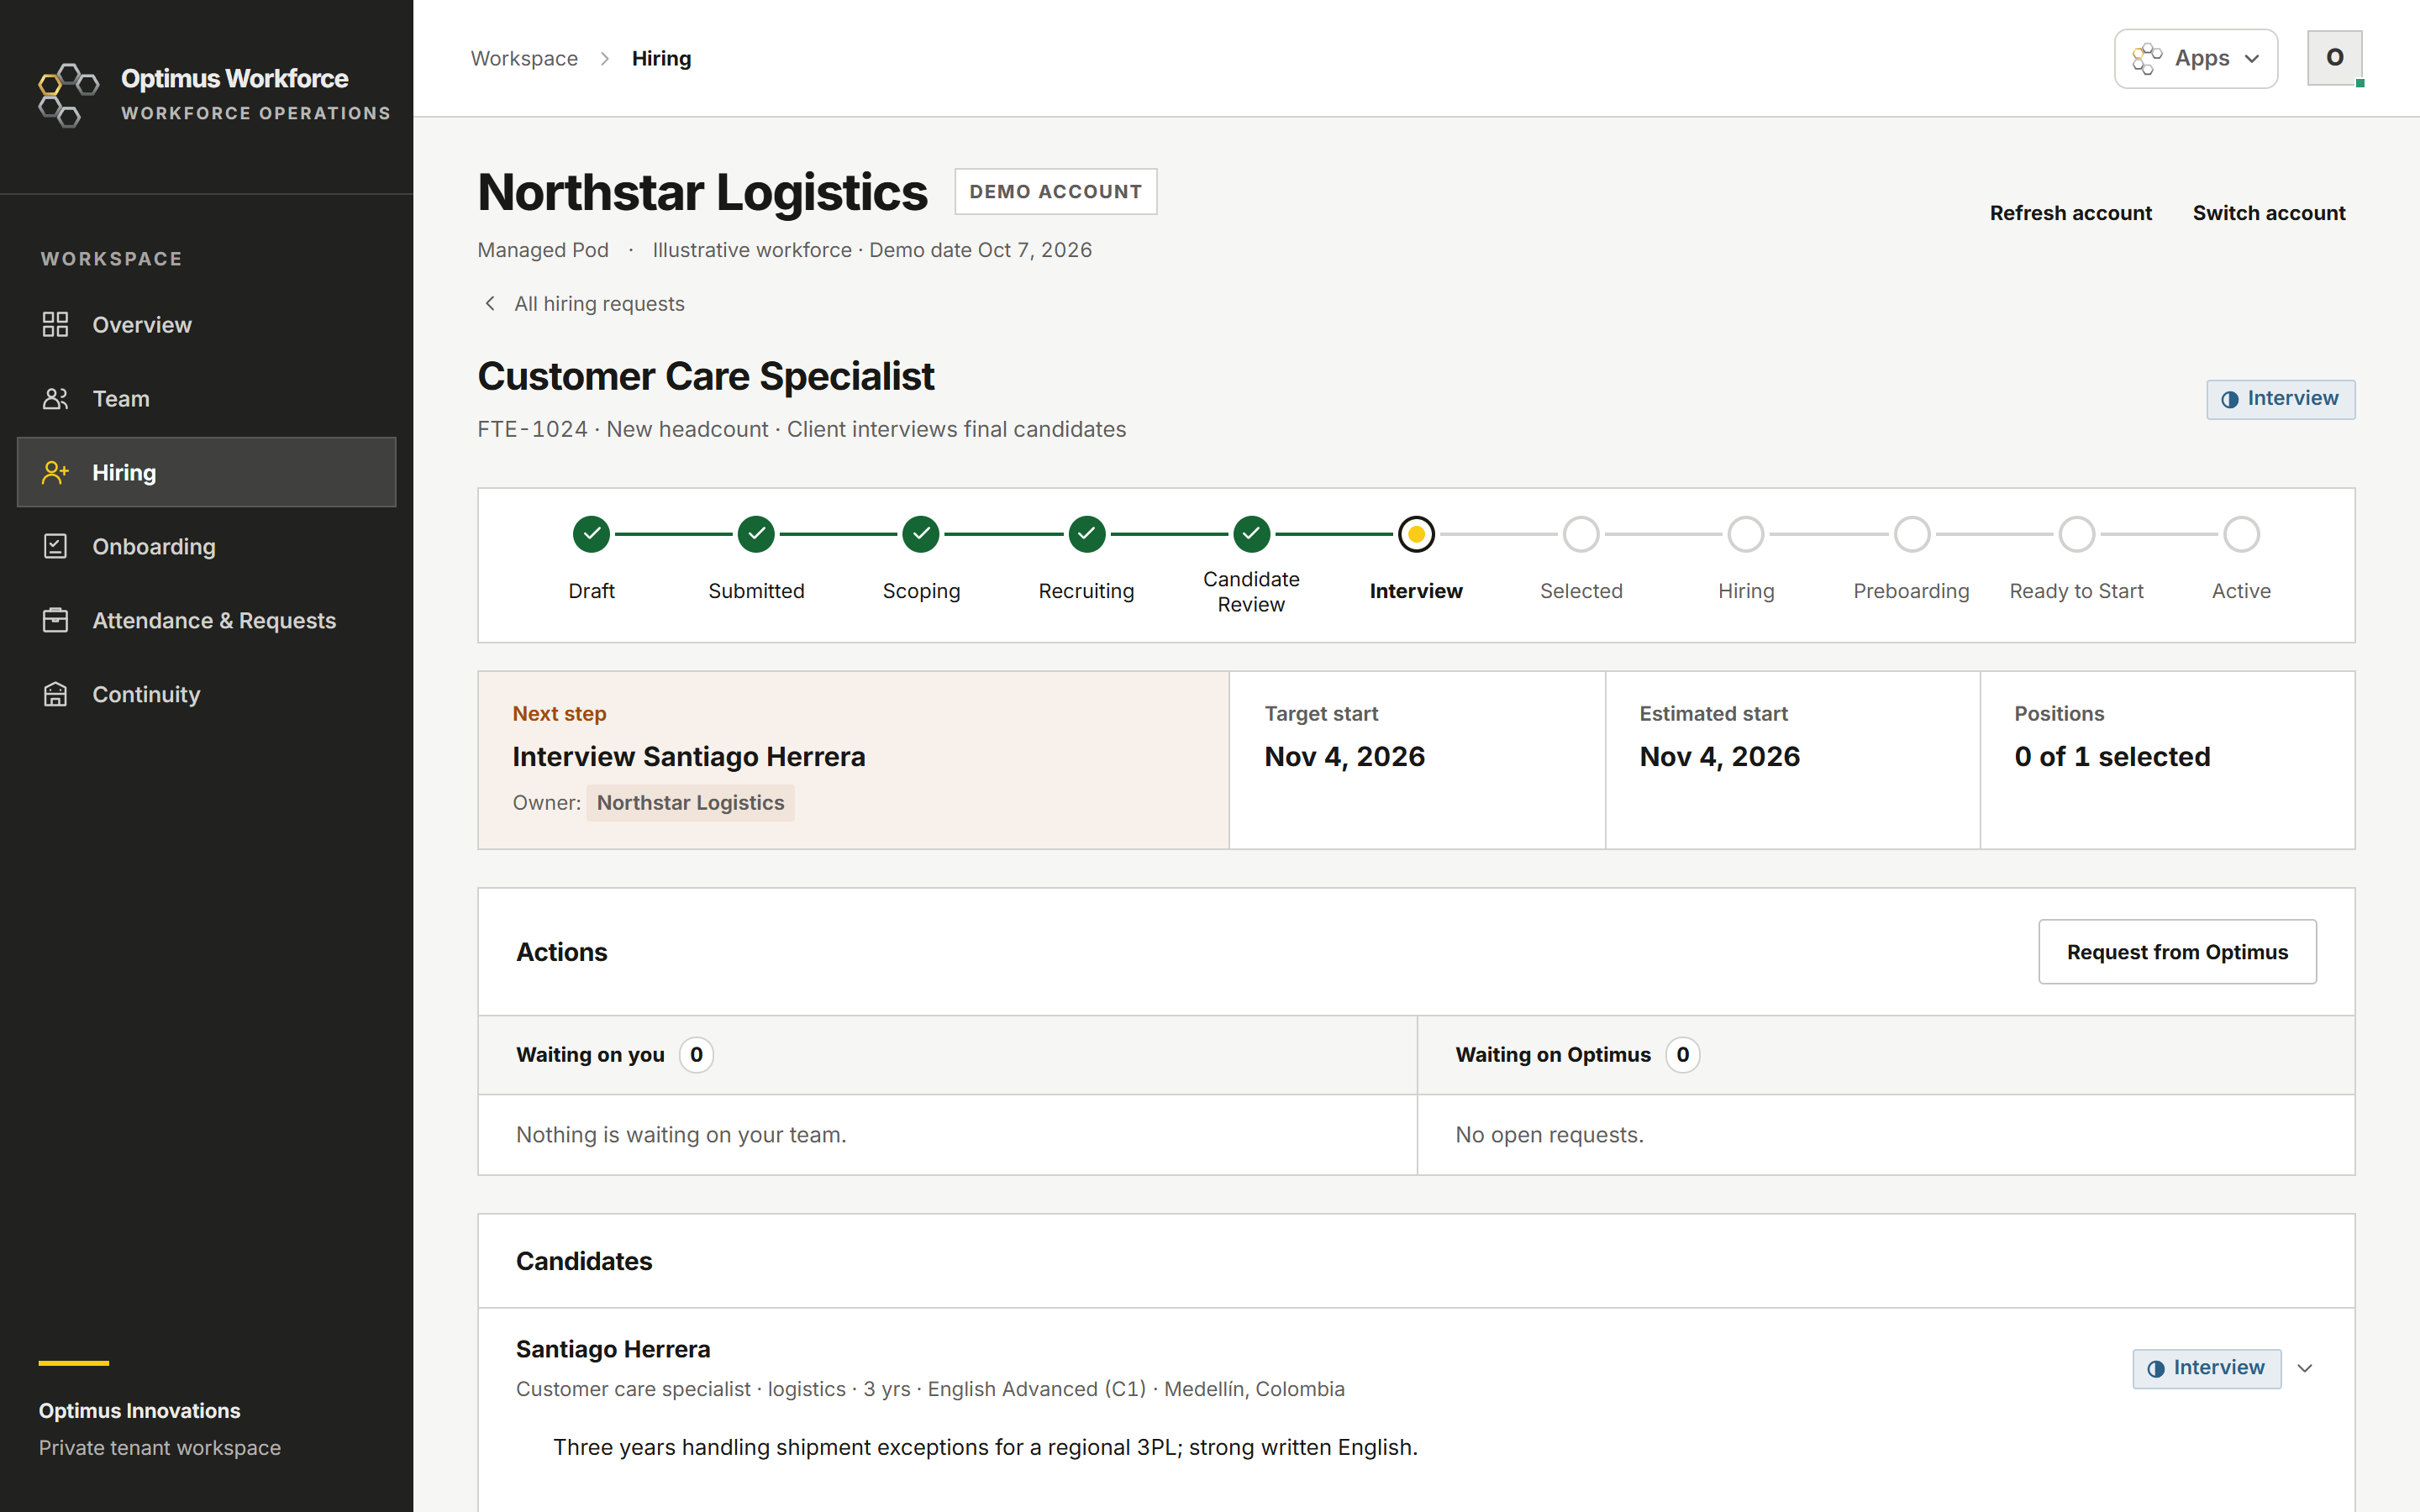The height and width of the screenshot is (1512, 2420).
Task: Click the Optimus Workforce hexagon logo
Action: [68, 95]
